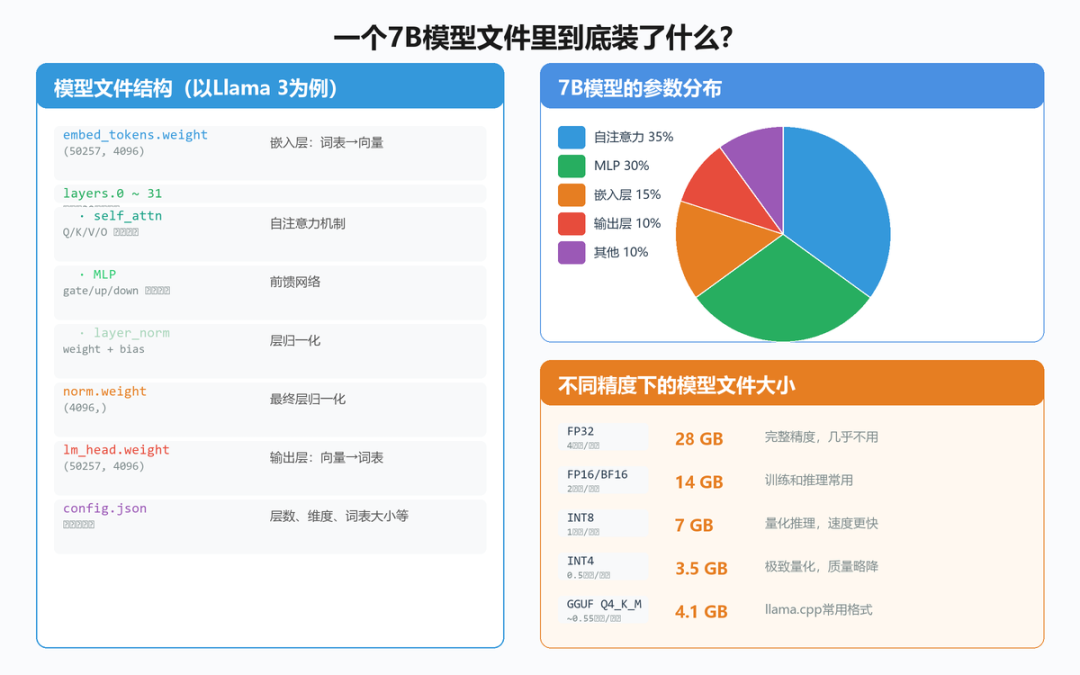The height and width of the screenshot is (675, 1080).
Task: Click description 输出层:向量→词表
Action: 326,457
